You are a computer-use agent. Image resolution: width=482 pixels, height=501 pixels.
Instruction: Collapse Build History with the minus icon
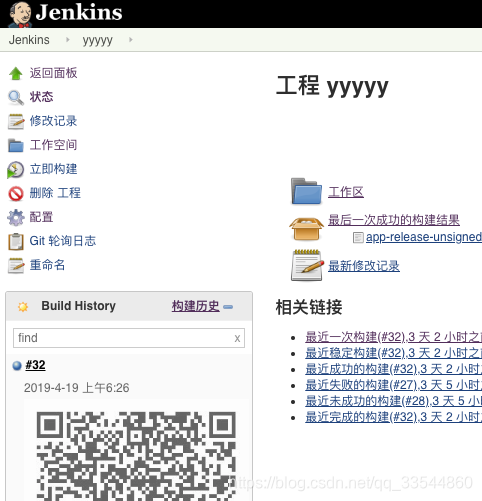click(x=228, y=307)
